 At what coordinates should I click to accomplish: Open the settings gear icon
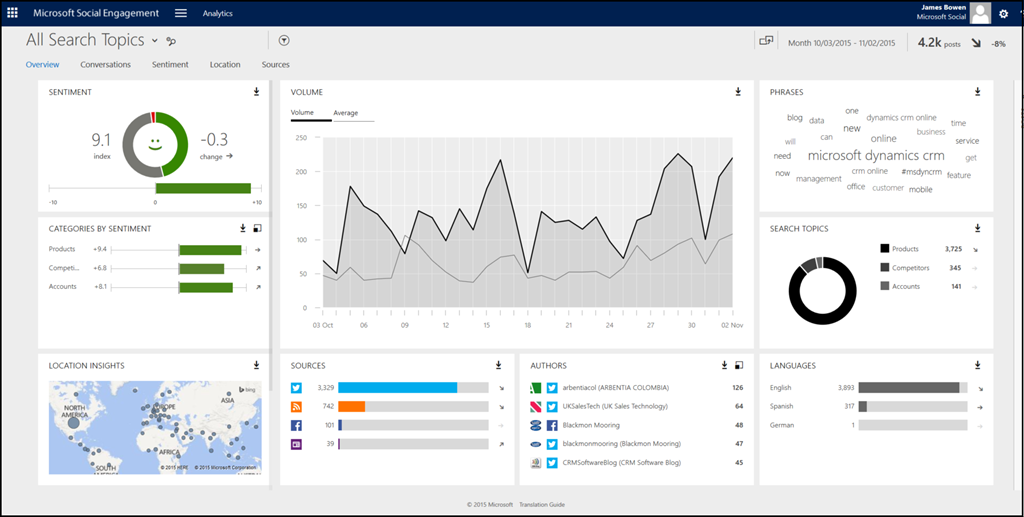1004,13
